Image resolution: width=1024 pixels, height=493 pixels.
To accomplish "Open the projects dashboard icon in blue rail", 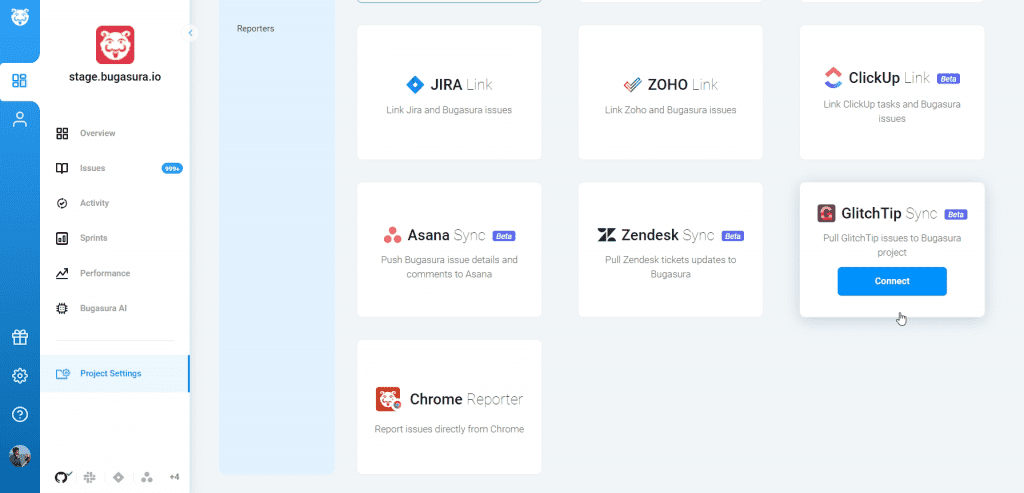I will click(20, 81).
